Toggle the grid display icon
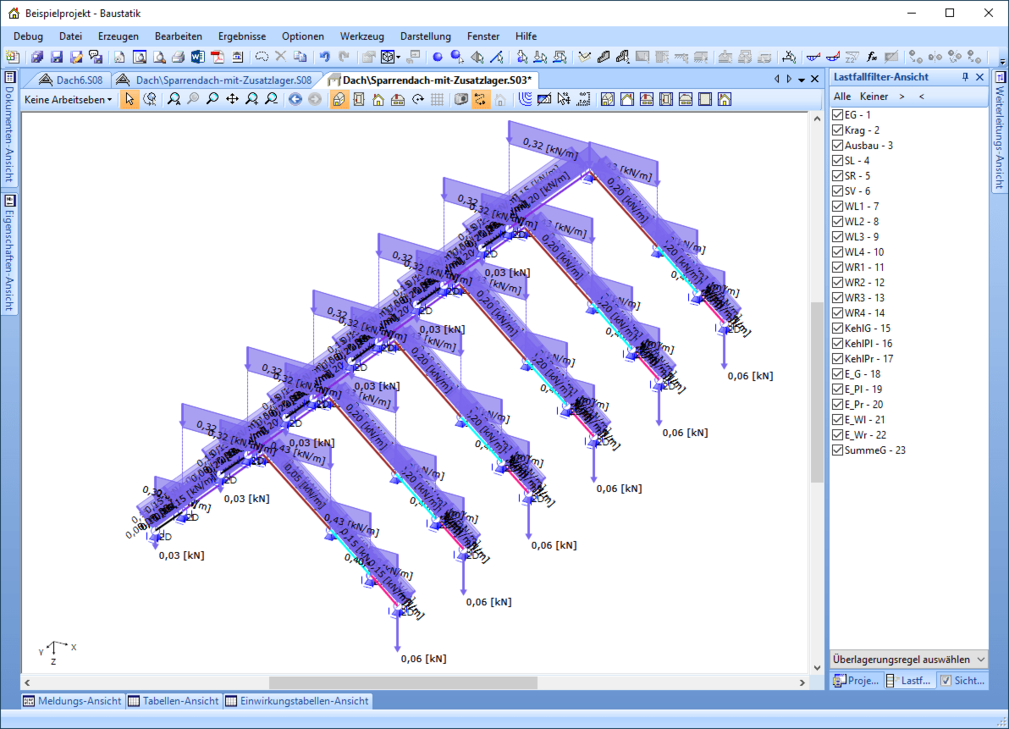Viewport: 1009px width, 729px height. click(x=437, y=99)
